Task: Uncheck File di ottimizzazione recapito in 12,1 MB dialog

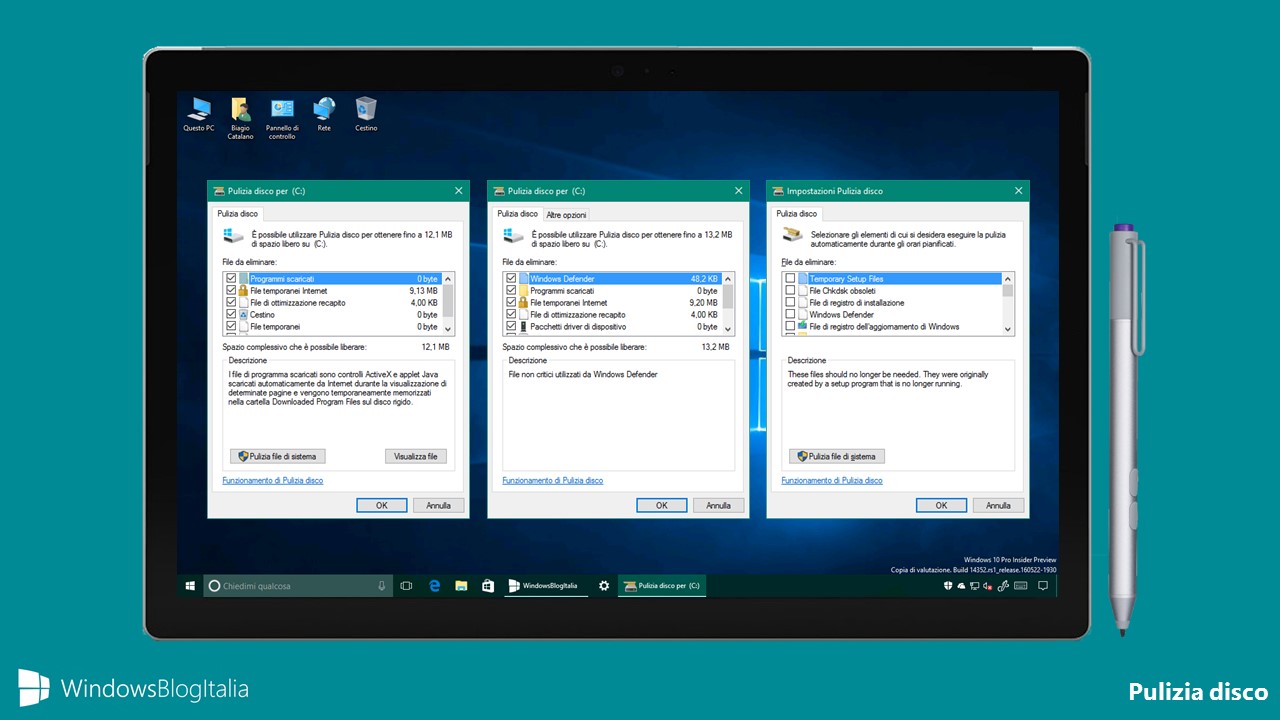Action: [231, 302]
